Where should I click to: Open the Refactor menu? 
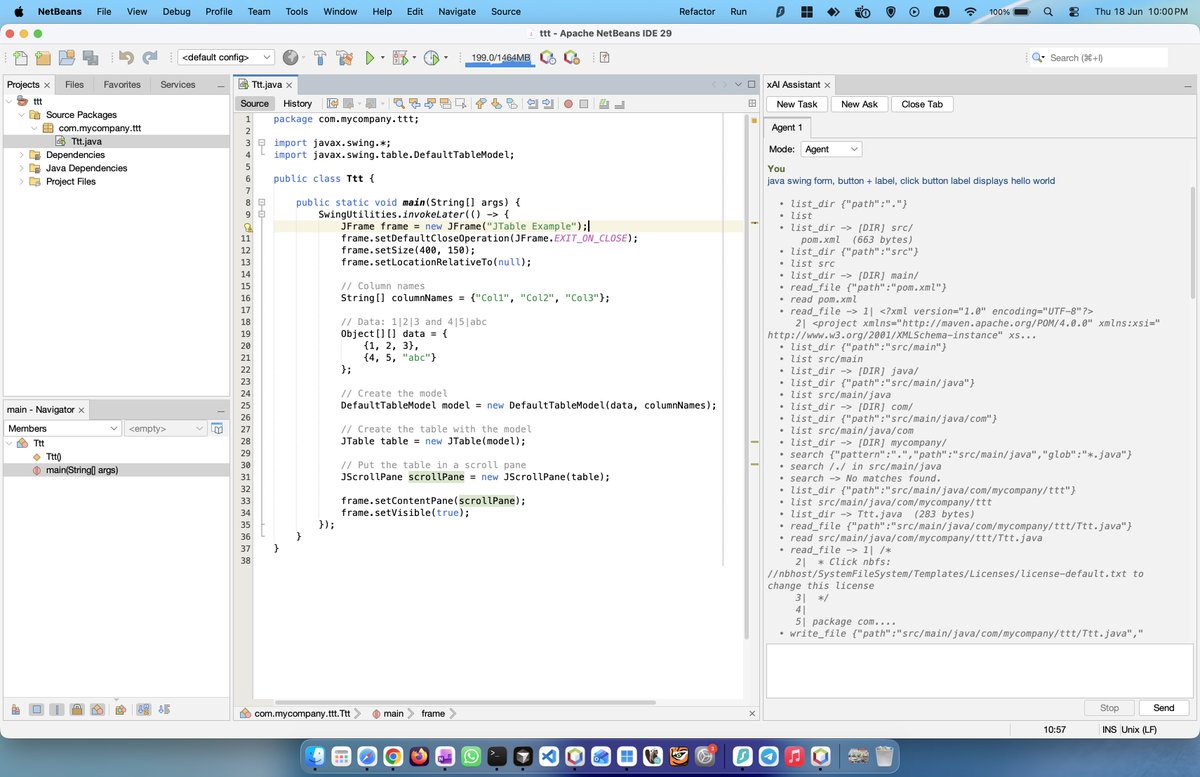click(x=697, y=11)
